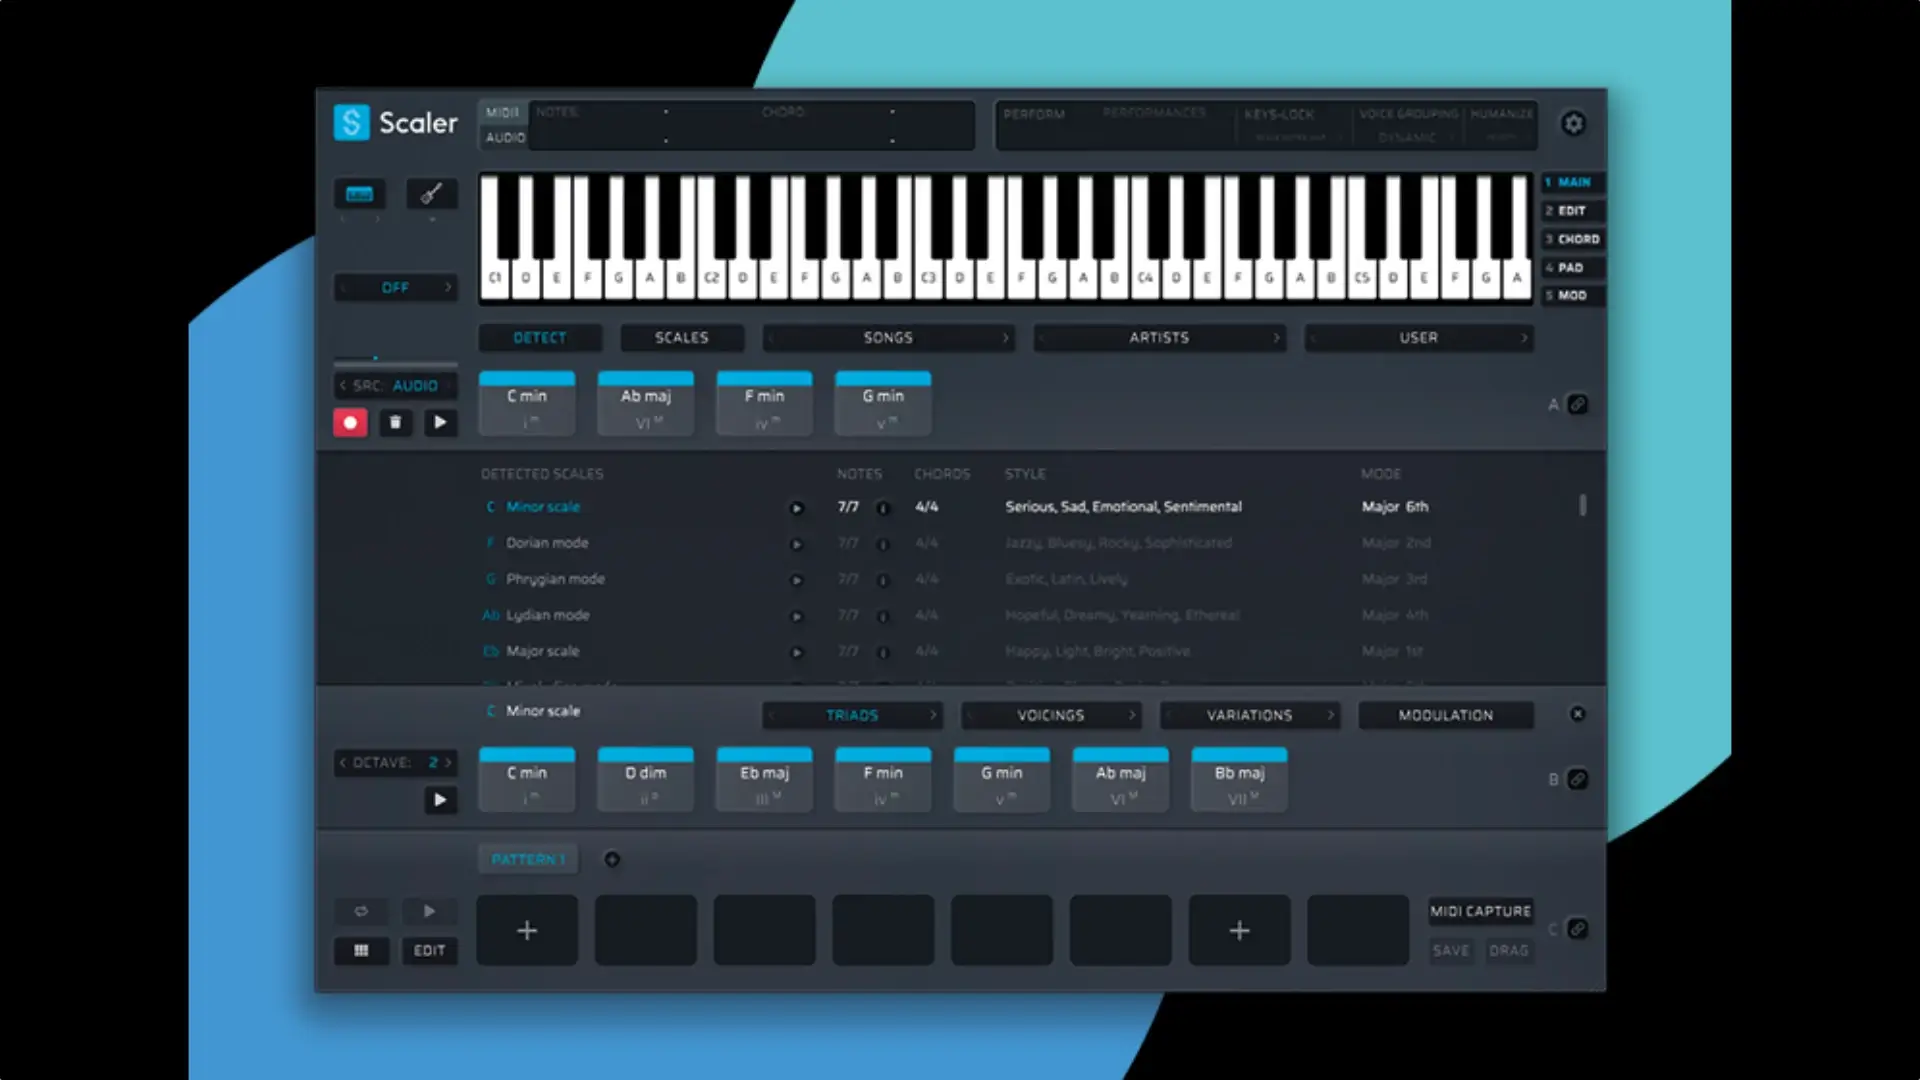The height and width of the screenshot is (1080, 1920).
Task: Open the settings gear menu
Action: pyautogui.click(x=1573, y=123)
